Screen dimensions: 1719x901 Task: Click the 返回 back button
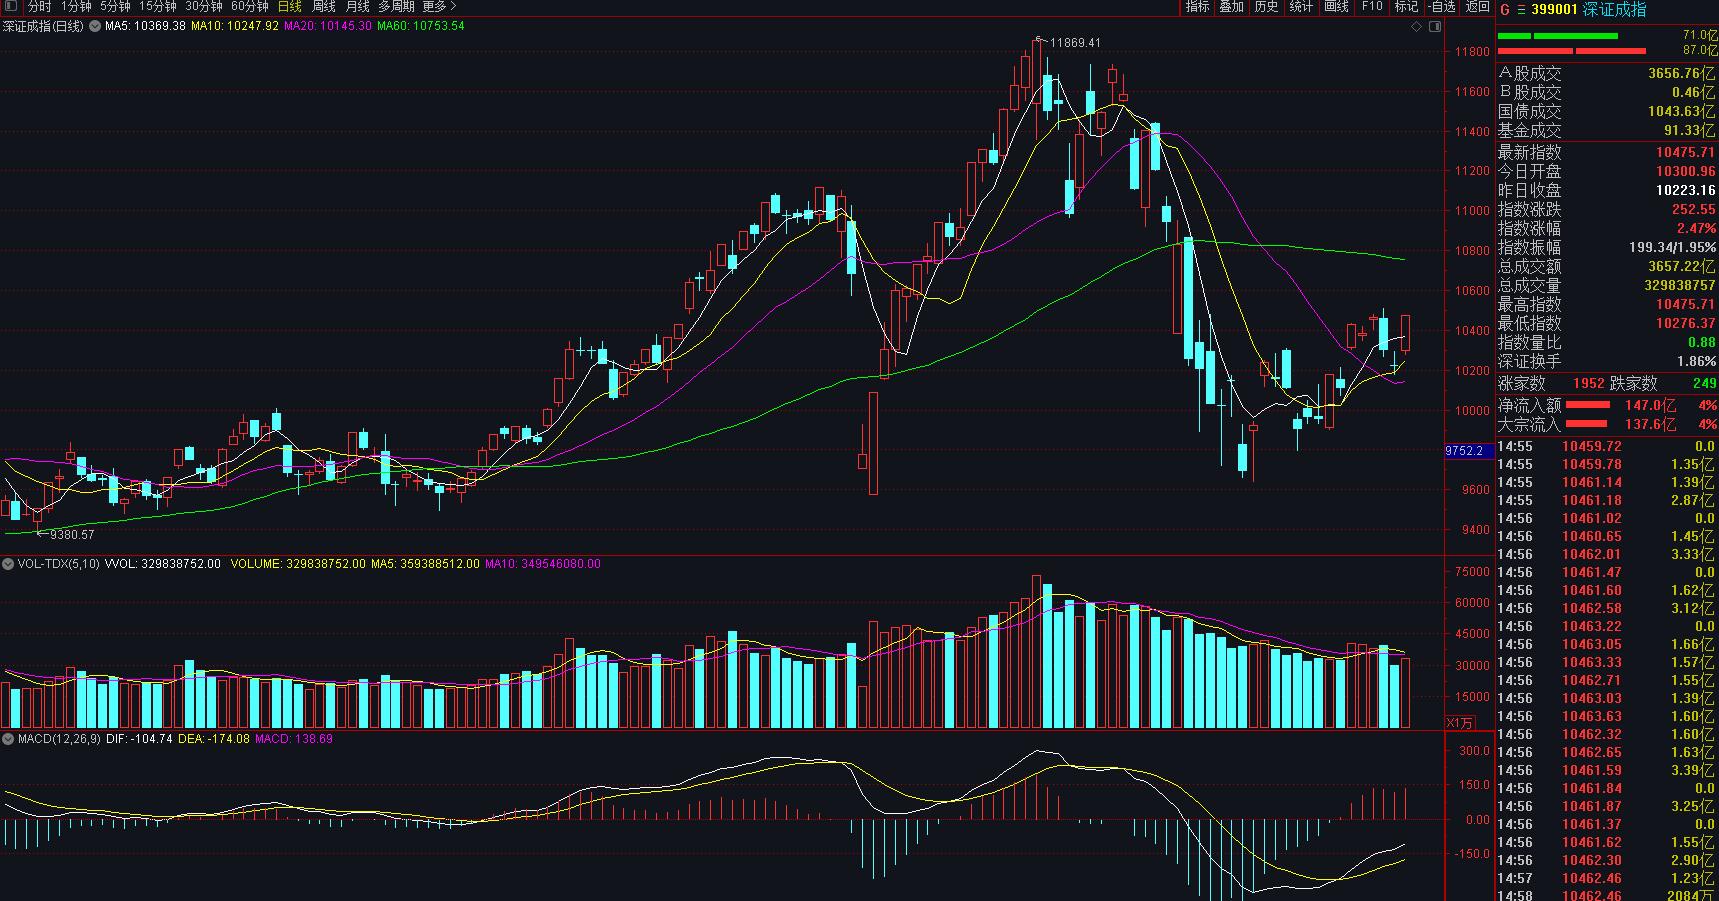click(1477, 7)
